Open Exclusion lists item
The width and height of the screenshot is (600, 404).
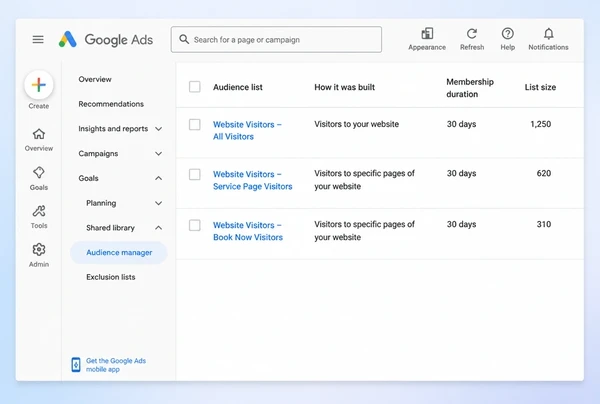click(x=111, y=277)
